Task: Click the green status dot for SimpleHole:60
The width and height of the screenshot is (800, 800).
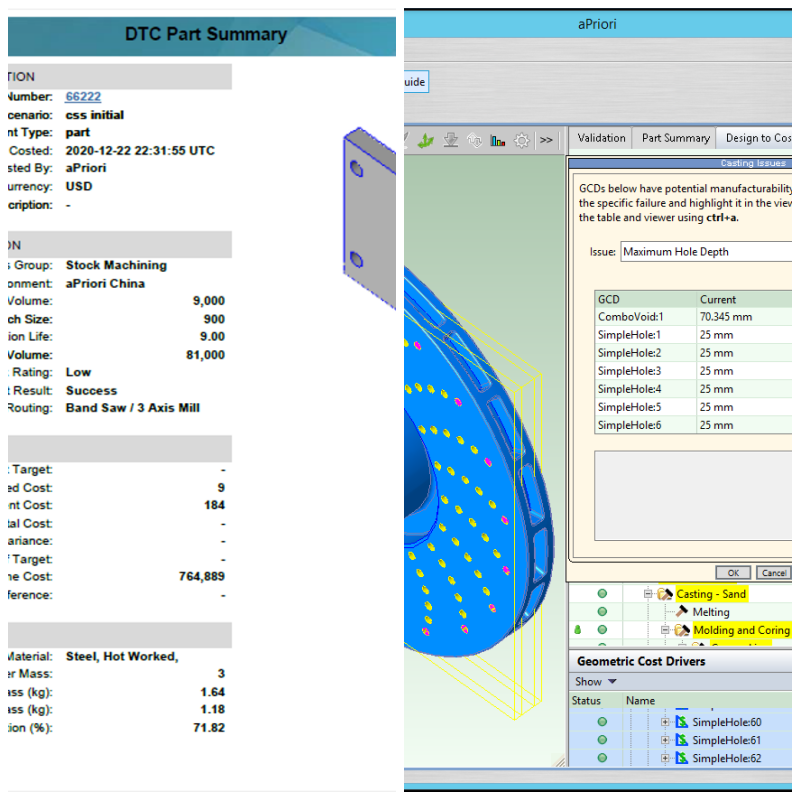Action: [602, 722]
